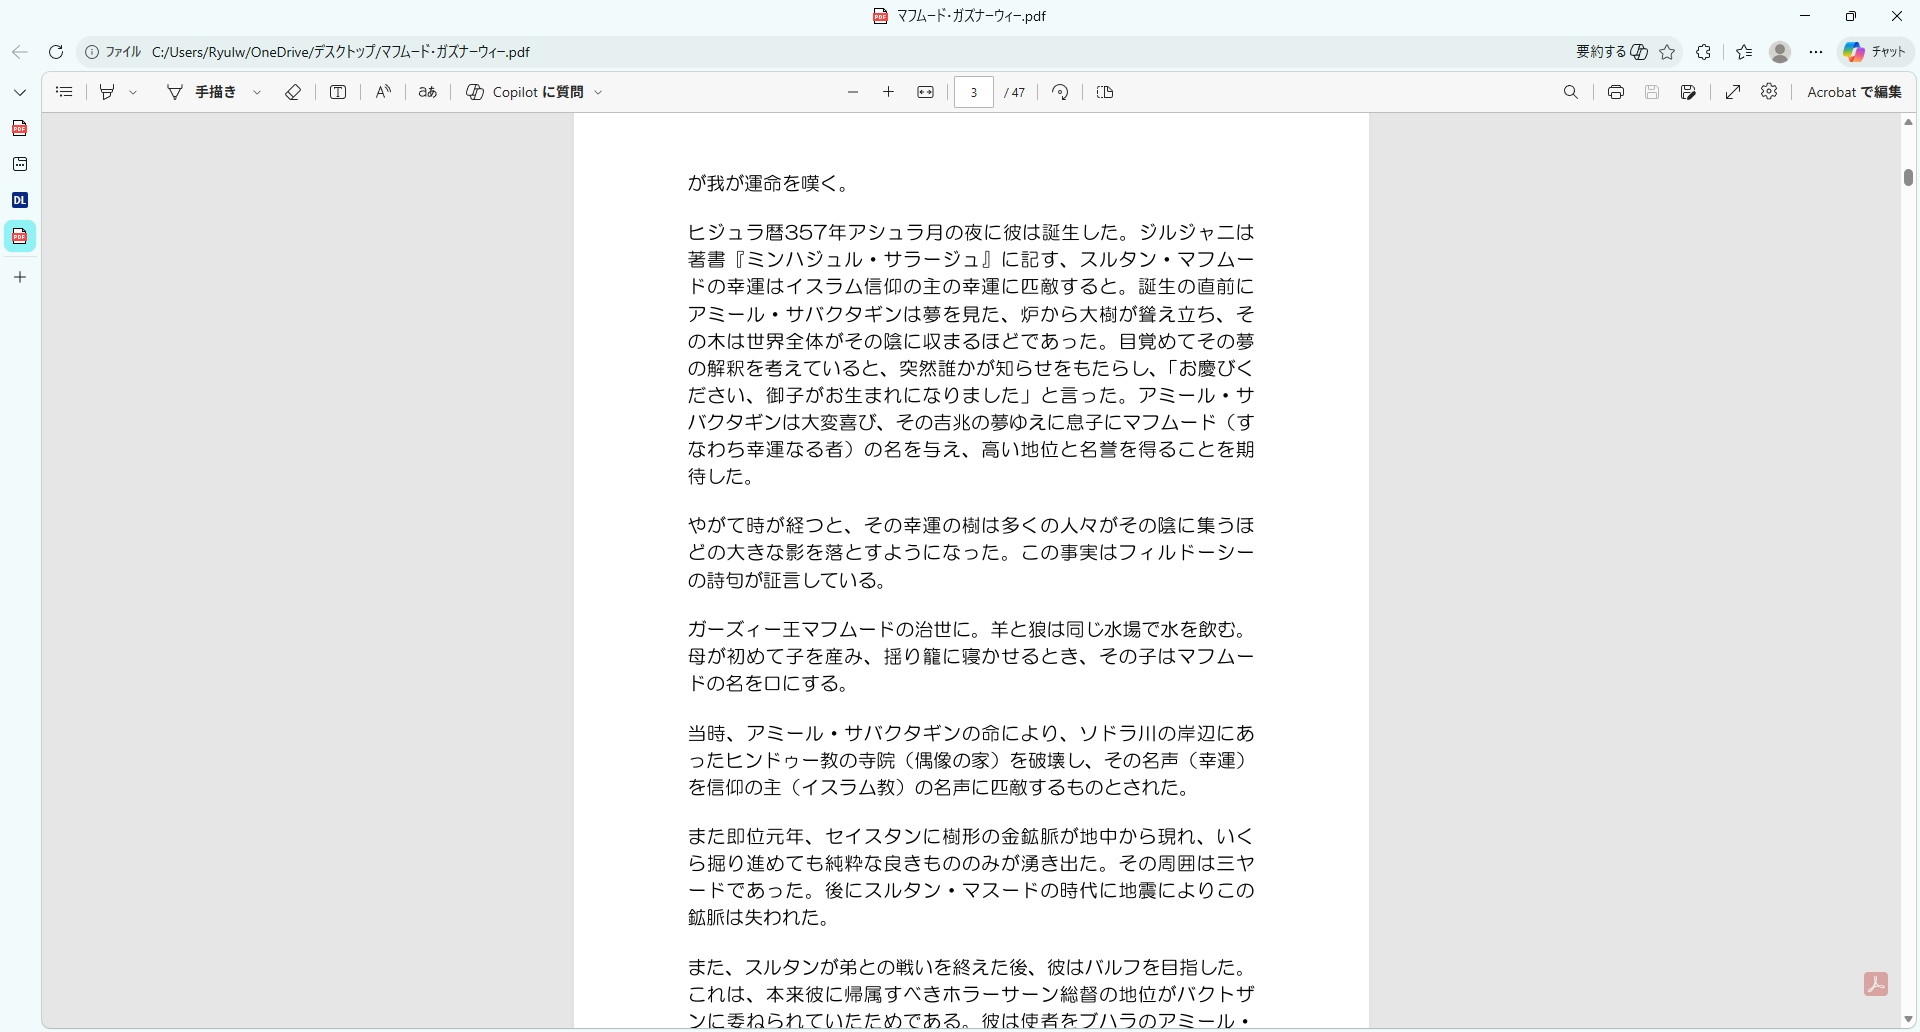Click the Acrobatで編集 button
Image resolution: width=1920 pixels, height=1032 pixels.
[1855, 92]
